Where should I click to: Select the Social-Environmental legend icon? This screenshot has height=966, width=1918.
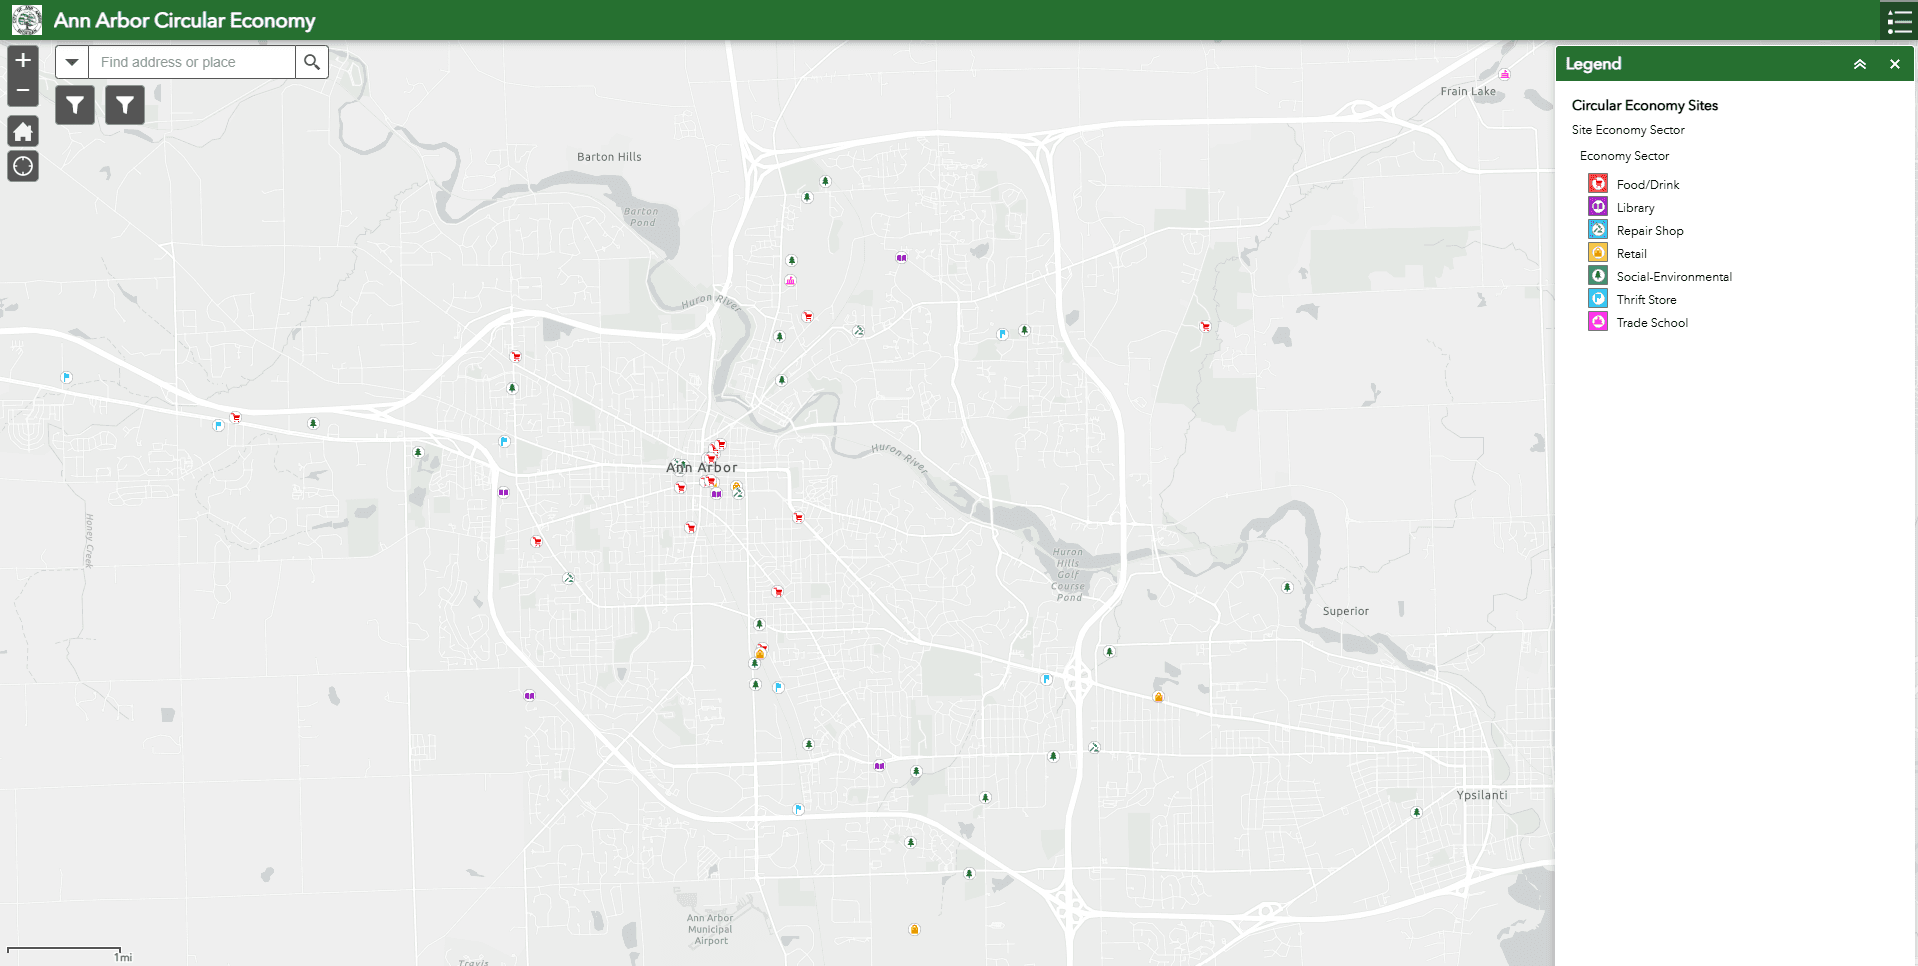click(1597, 275)
